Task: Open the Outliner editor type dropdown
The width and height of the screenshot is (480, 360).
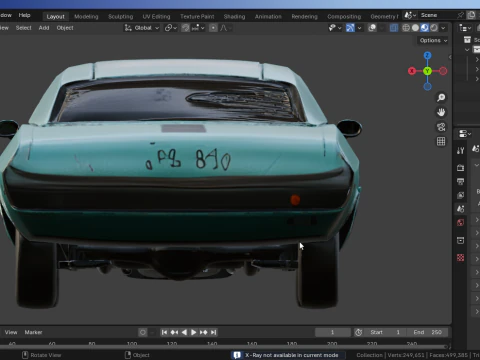Action: (465, 28)
